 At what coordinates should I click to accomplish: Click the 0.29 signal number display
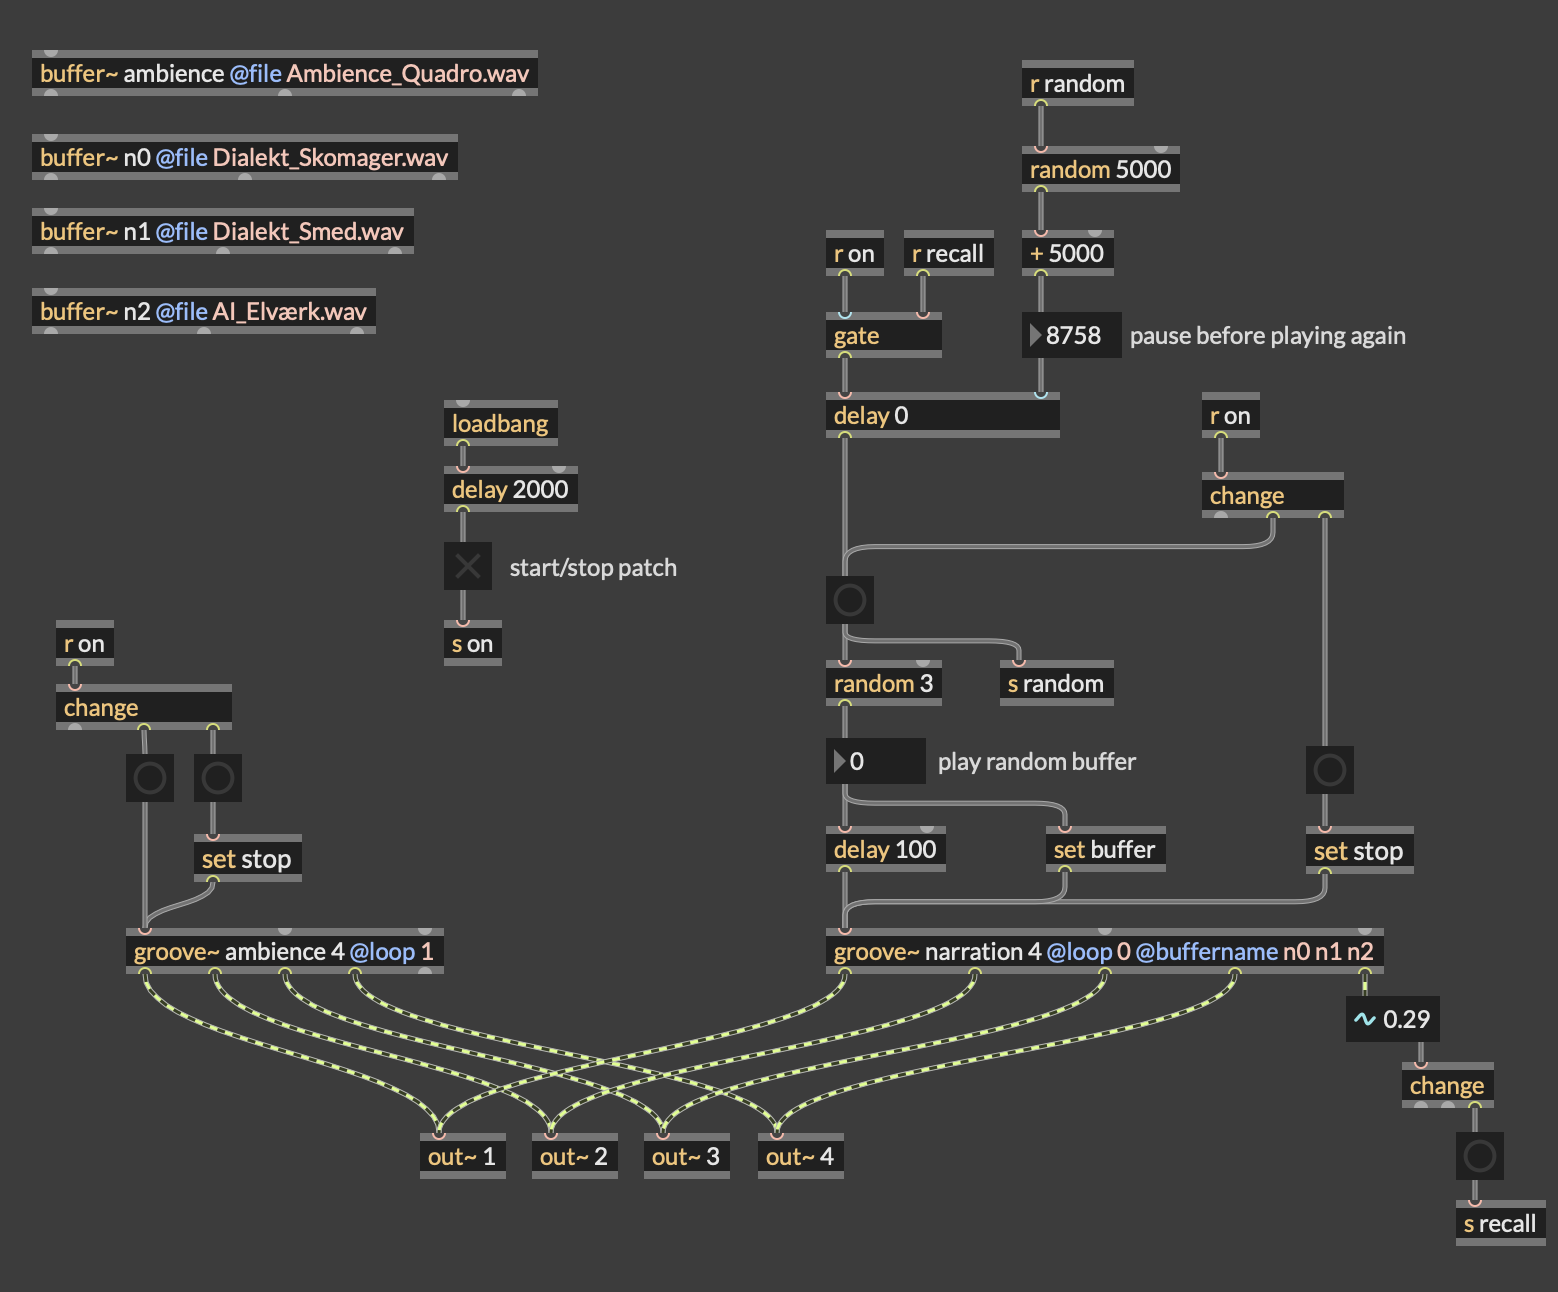pyautogui.click(x=1393, y=1019)
